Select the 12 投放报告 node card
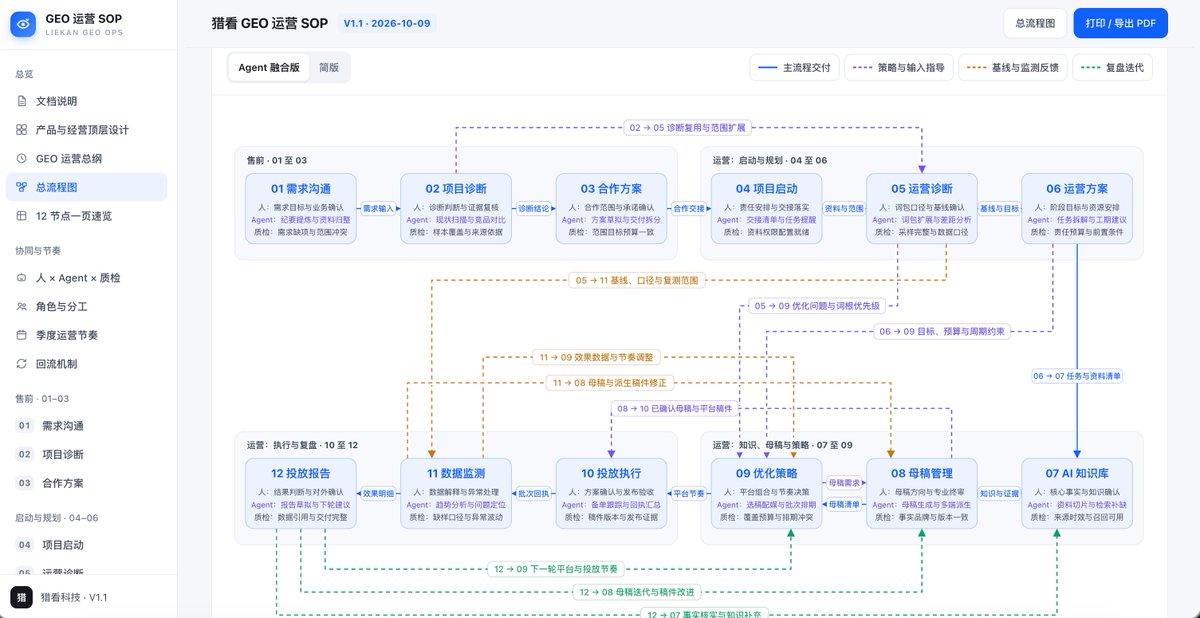Viewport: 1200px width, 618px height. (x=301, y=492)
